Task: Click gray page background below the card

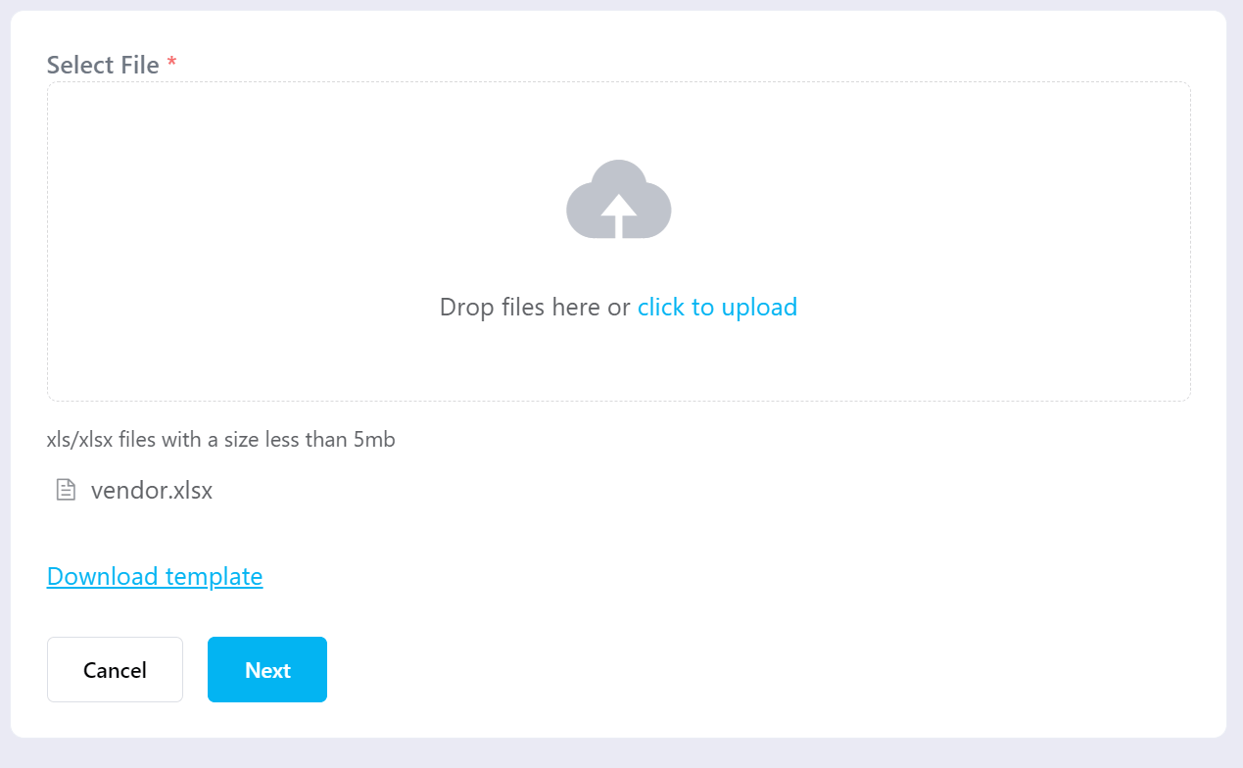Action: [x=620, y=754]
